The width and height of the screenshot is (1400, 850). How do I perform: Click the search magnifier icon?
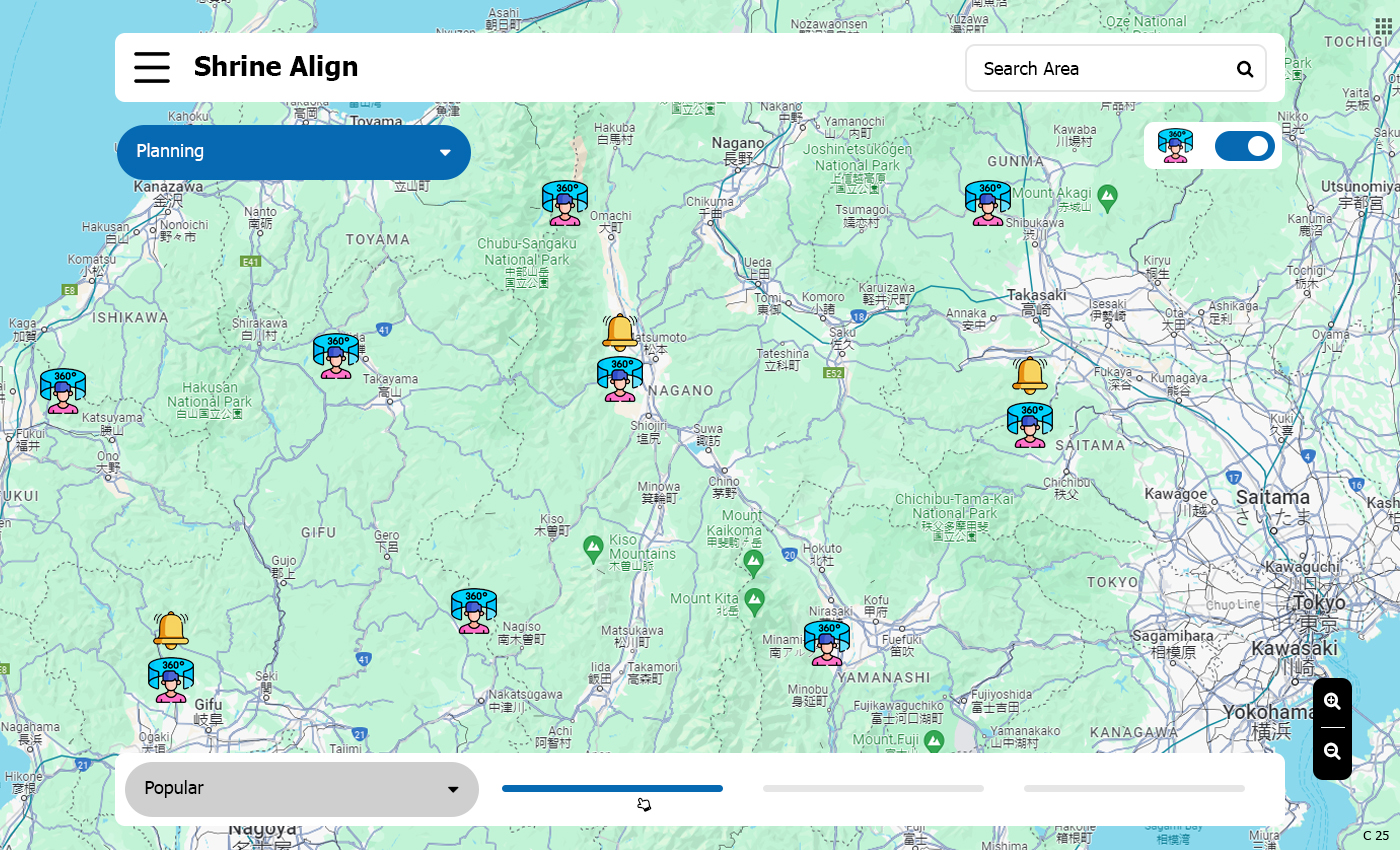[x=1245, y=69]
